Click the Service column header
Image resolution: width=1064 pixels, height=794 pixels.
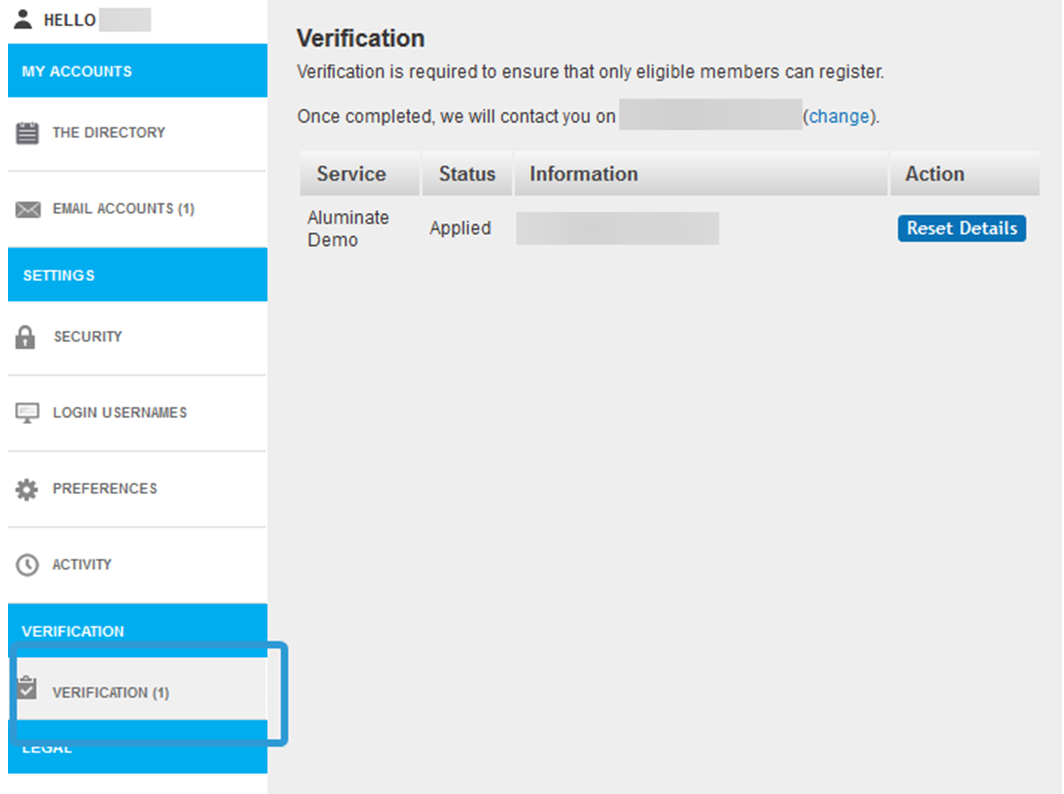351,174
